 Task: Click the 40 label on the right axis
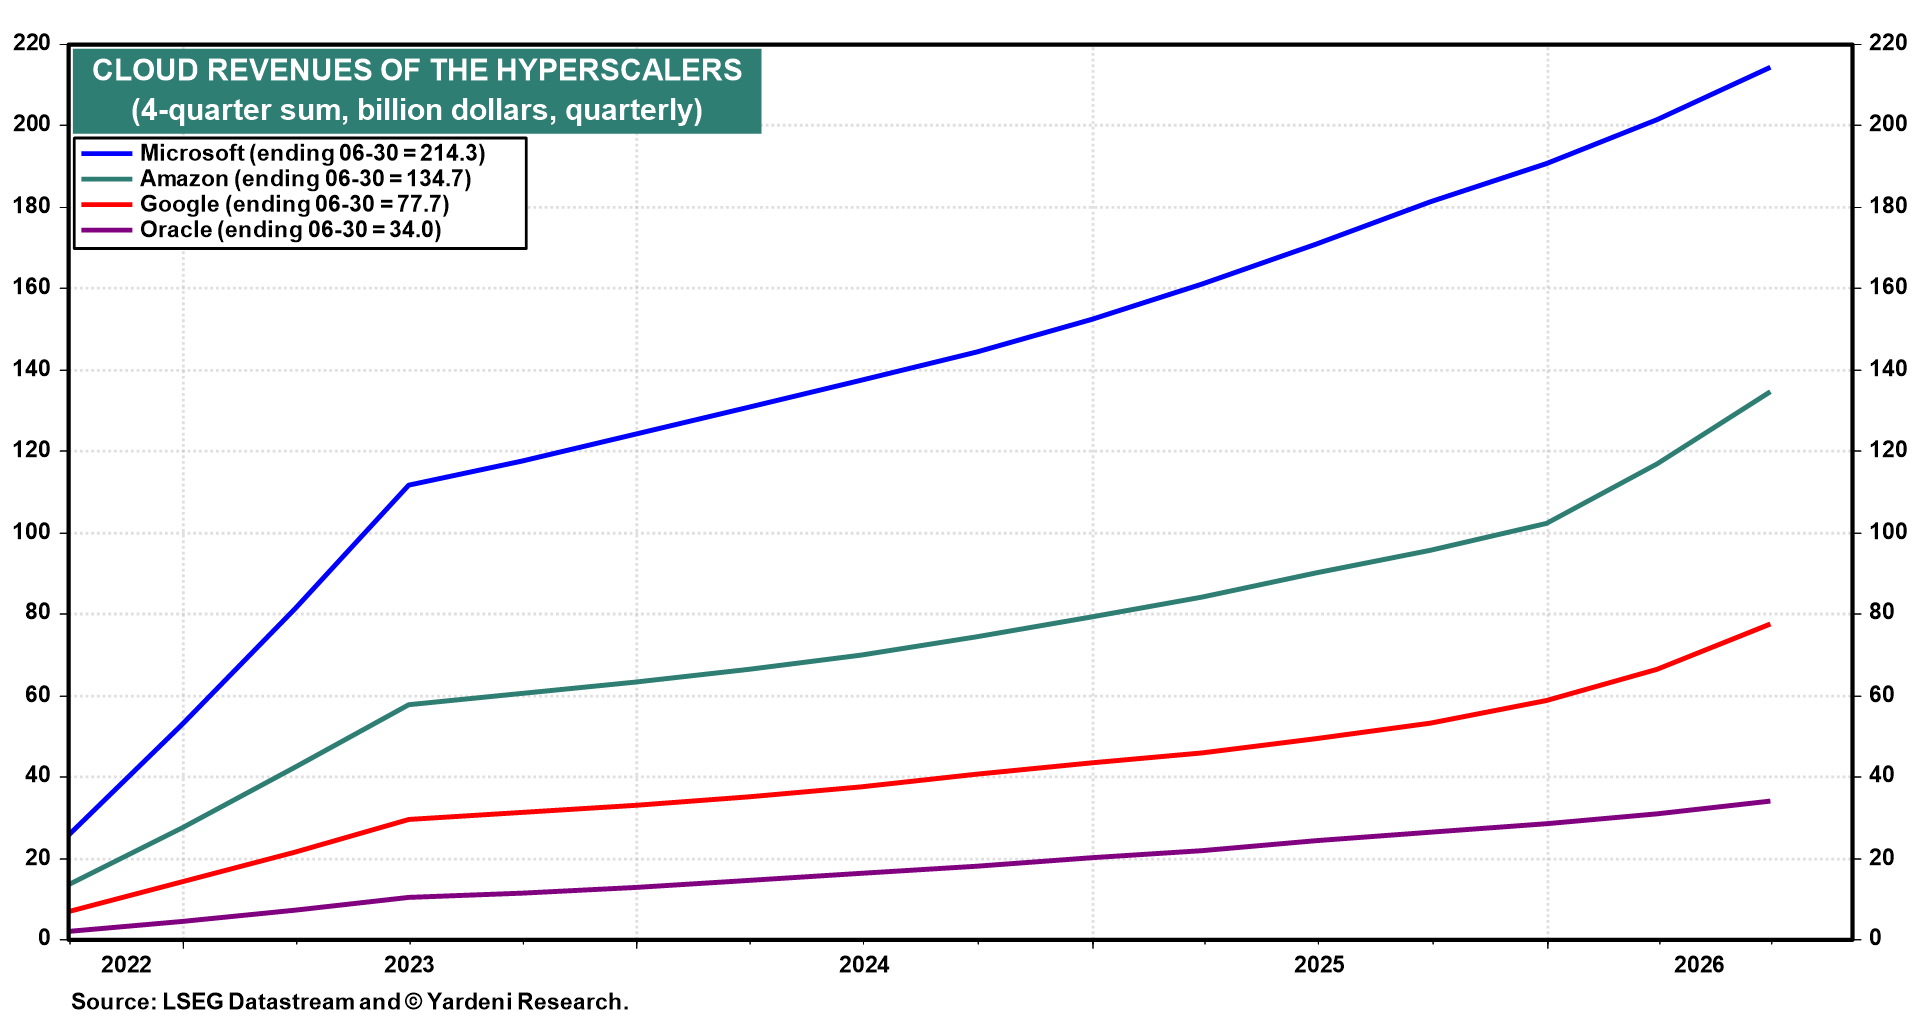(x=1882, y=776)
